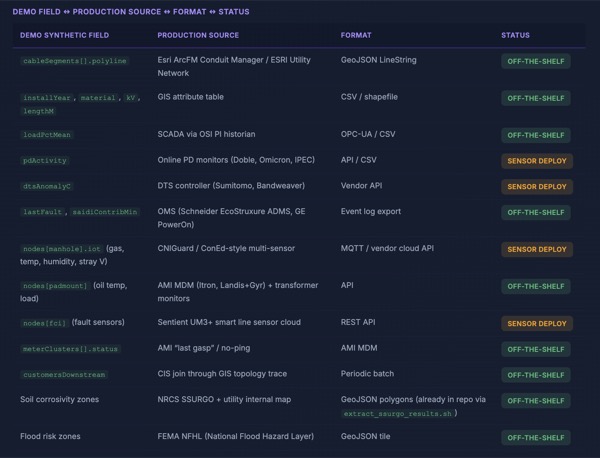This screenshot has height=458, width=600.
Task: Click 'NRCS SSURGO + utility internal map'
Action: pos(224,399)
